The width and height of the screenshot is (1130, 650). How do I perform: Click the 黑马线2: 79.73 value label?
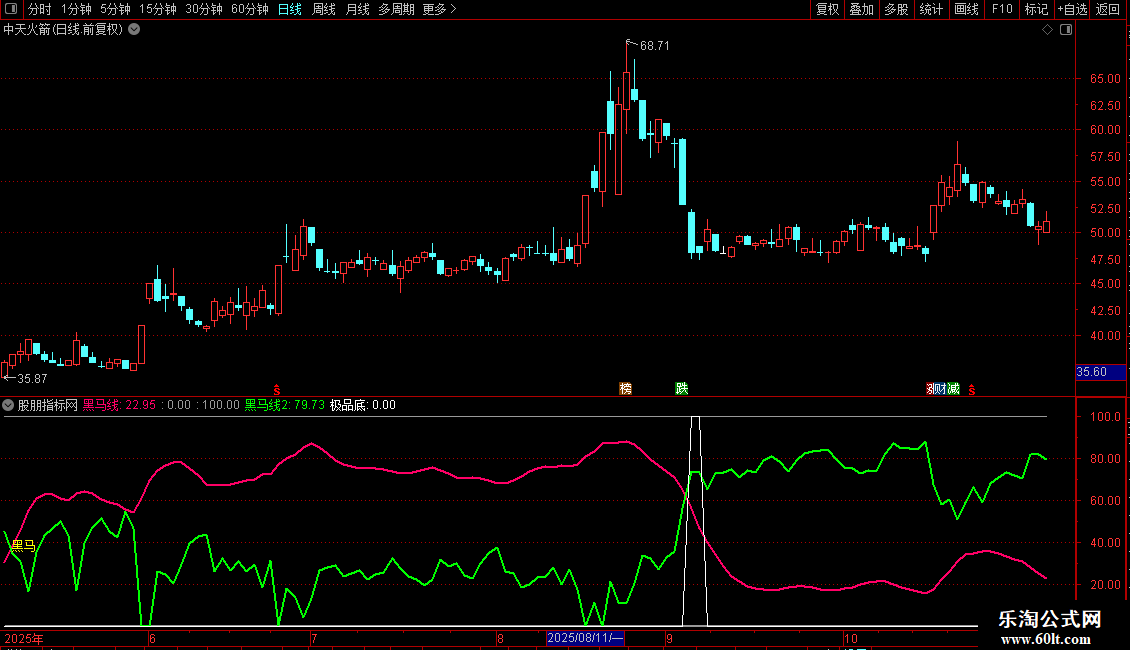click(x=285, y=405)
